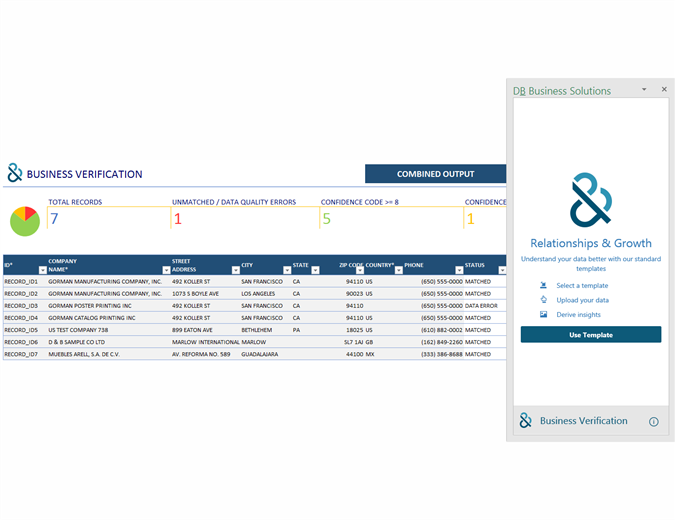Select the Unmatched errors value 1
Screen dimensions: 675x520
tap(178, 219)
